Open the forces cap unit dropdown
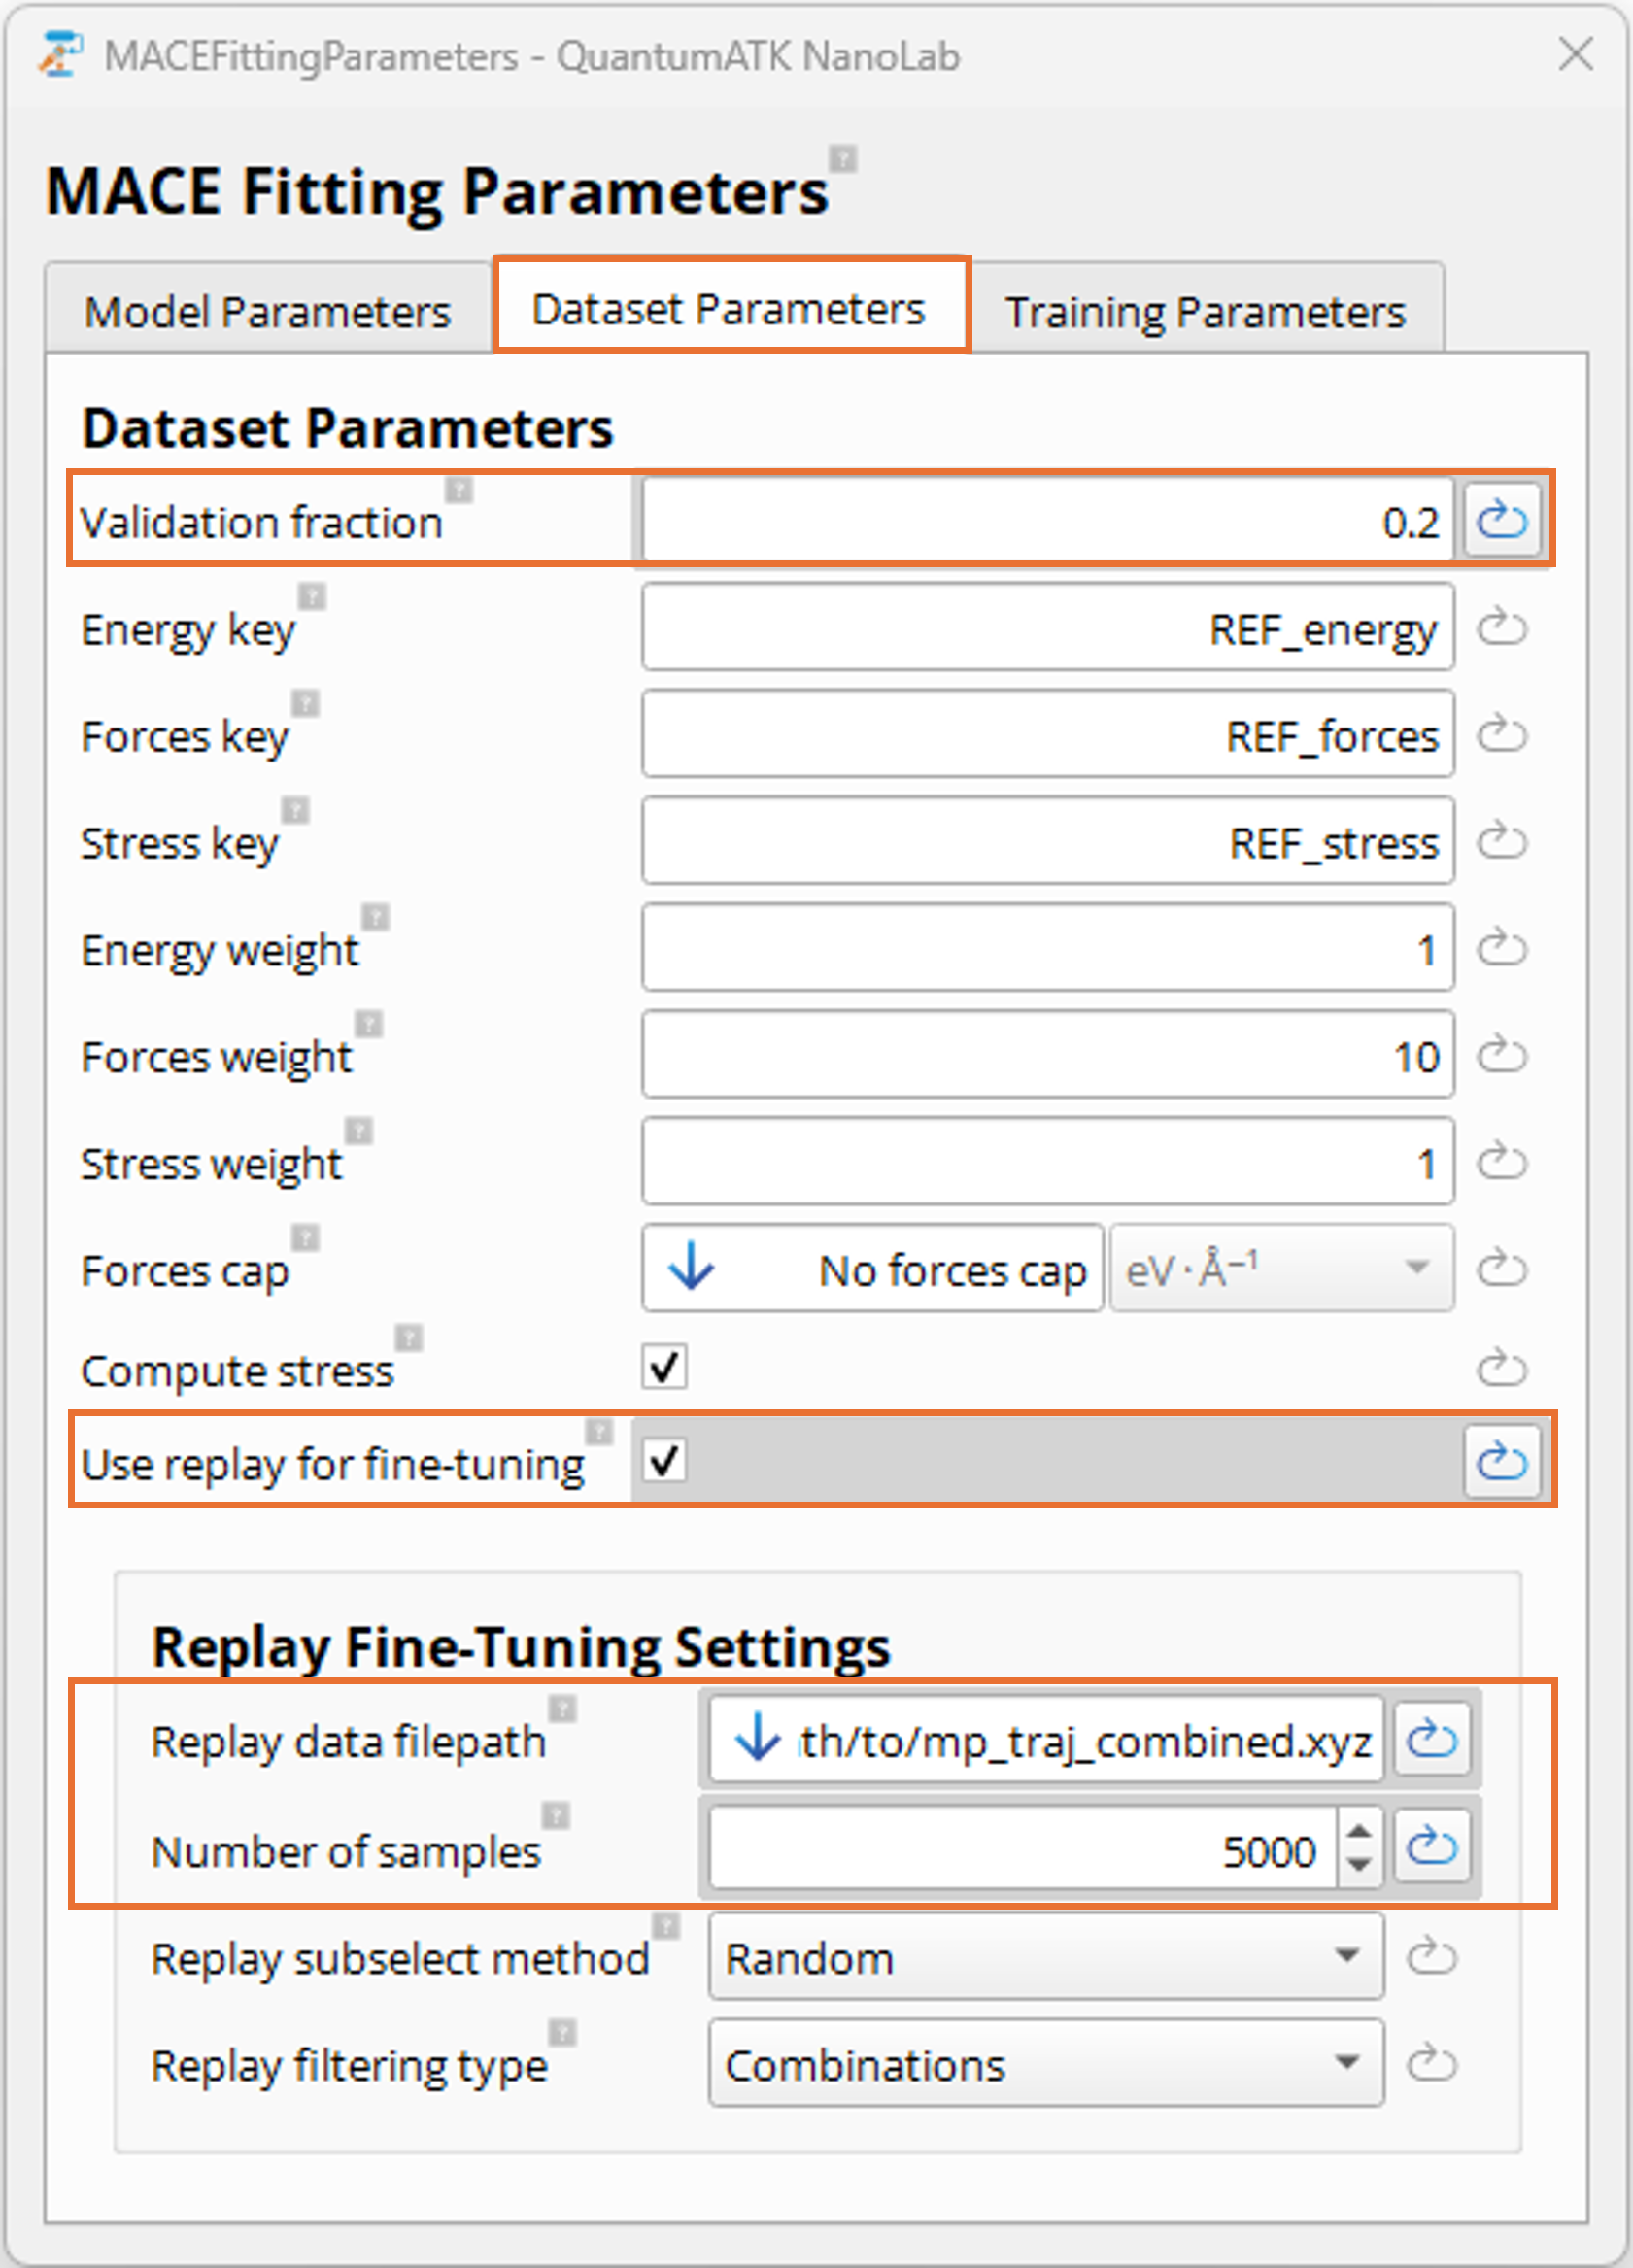The width and height of the screenshot is (1633, 2268). point(1280,1269)
